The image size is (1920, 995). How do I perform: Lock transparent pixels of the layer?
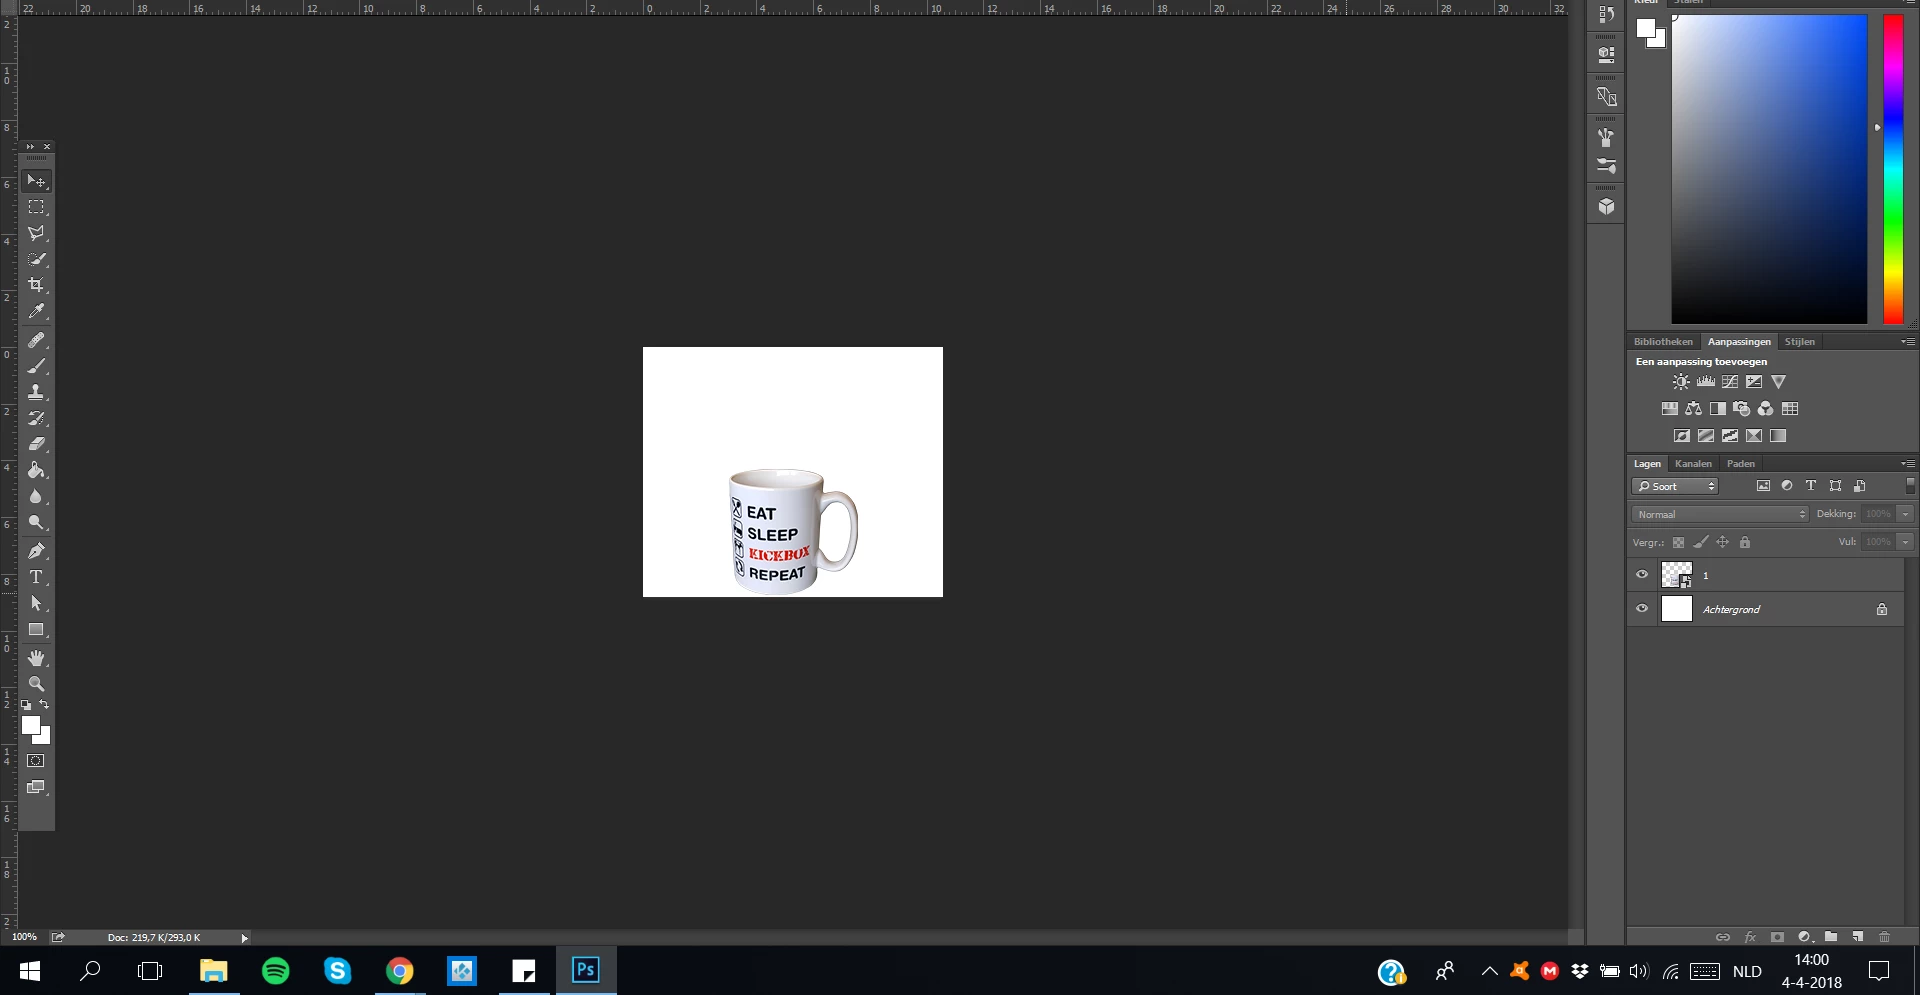(1679, 543)
